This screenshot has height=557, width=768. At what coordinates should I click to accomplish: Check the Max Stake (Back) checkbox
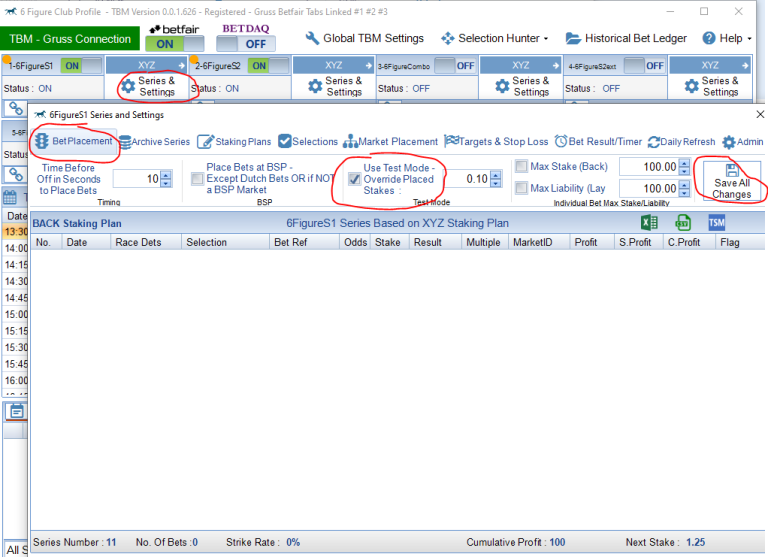521,166
